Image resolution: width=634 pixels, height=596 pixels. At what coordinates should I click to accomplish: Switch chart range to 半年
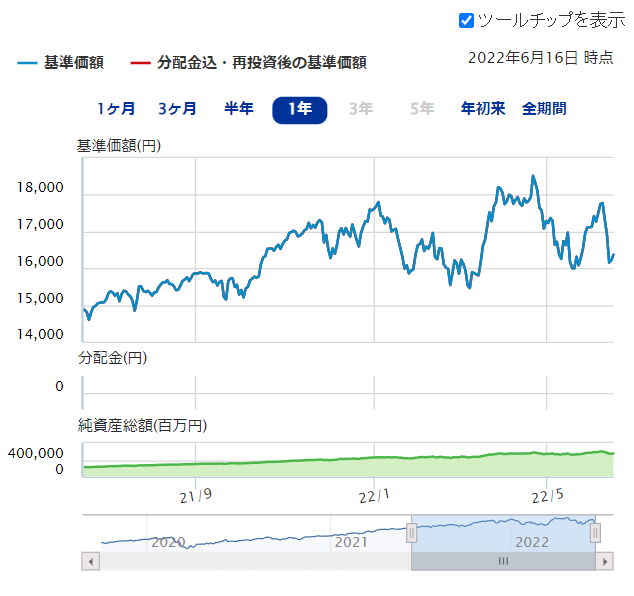tap(238, 109)
